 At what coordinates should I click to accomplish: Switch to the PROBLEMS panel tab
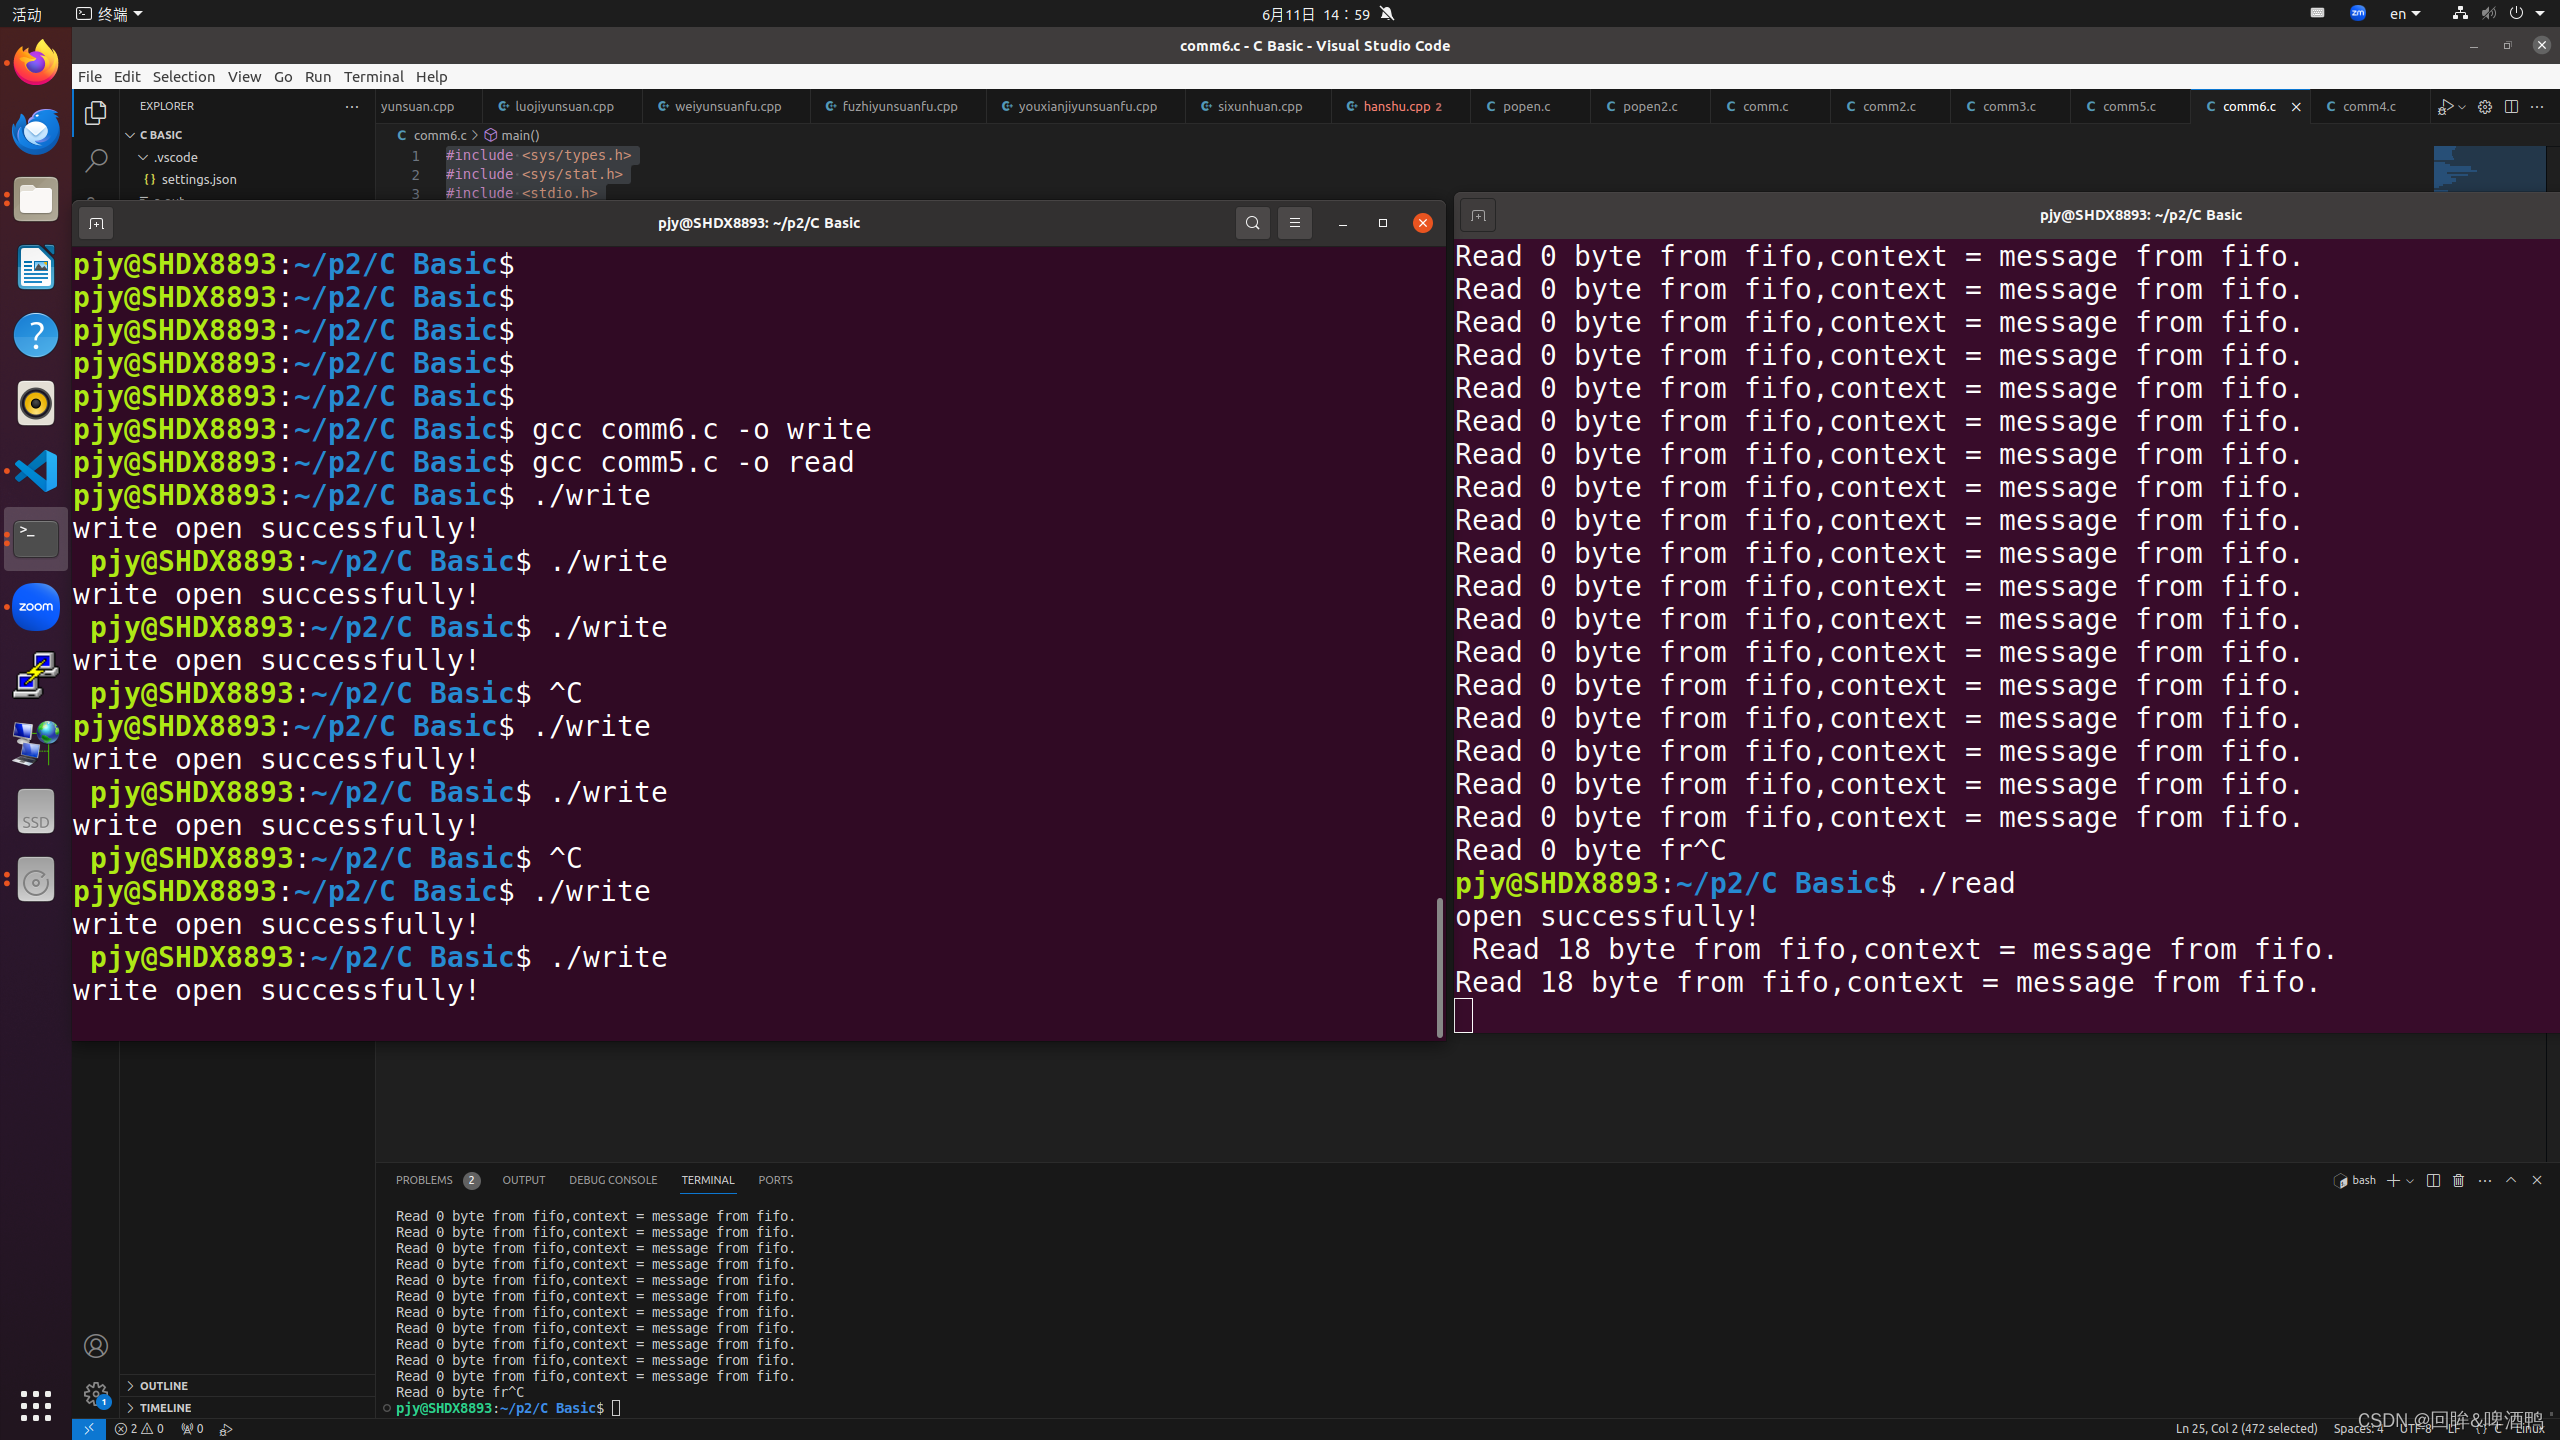[437, 1181]
